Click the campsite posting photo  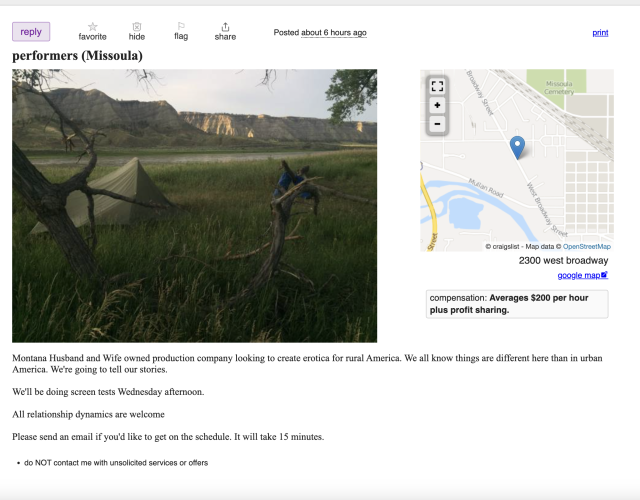[x=195, y=206]
